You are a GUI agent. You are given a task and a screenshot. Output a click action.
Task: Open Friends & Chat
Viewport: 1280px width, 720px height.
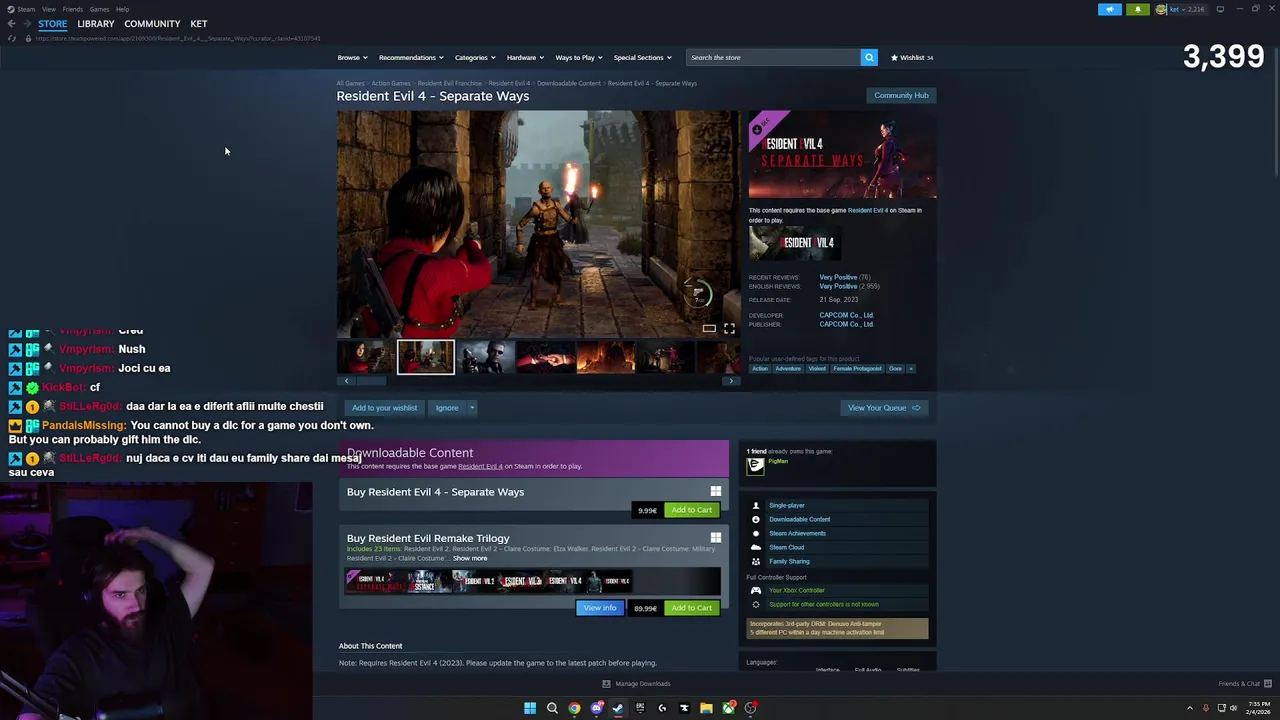coord(1244,684)
